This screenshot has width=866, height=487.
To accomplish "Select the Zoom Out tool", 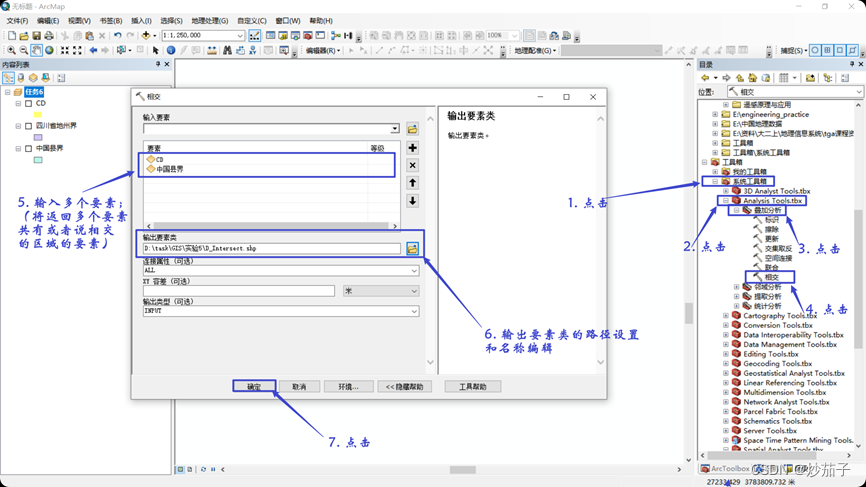I will [x=24, y=50].
